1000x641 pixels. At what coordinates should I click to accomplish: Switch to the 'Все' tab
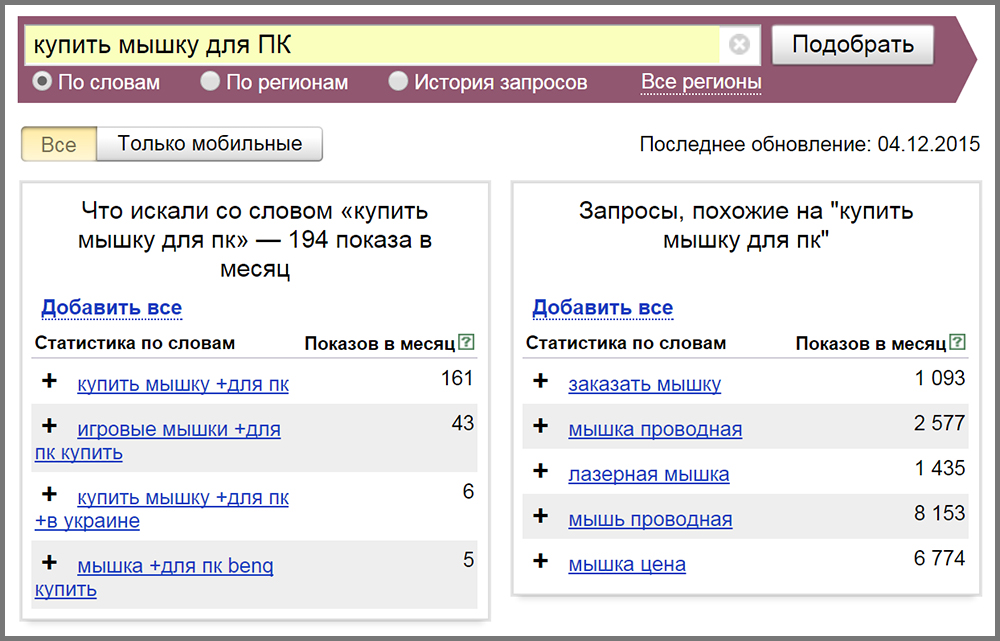58,144
